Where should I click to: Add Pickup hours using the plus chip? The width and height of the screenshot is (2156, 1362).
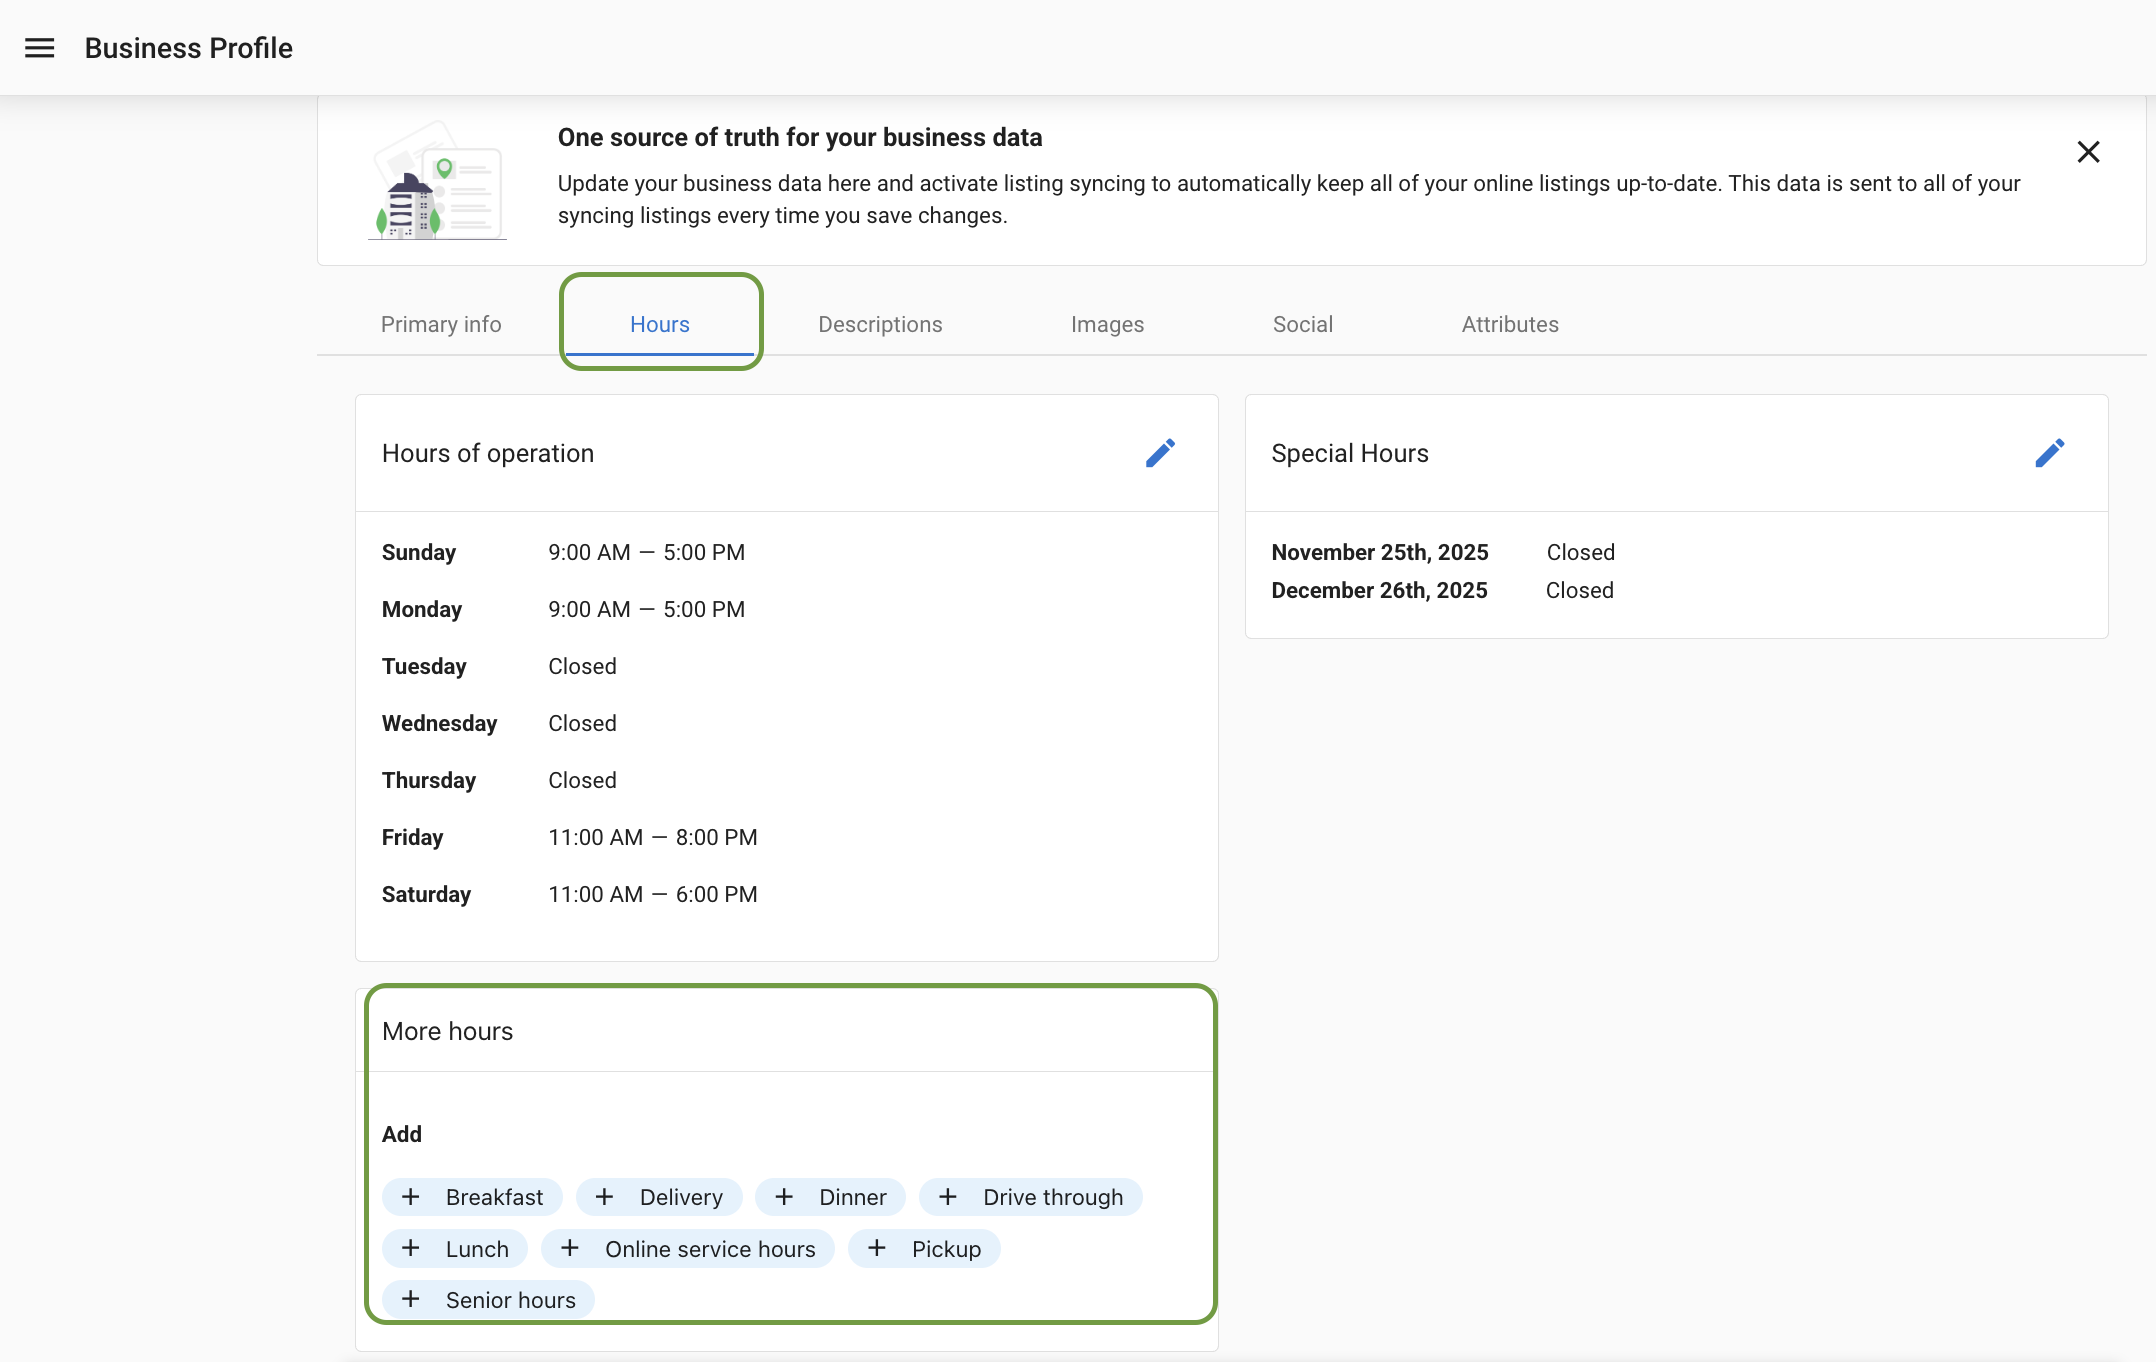click(x=924, y=1248)
